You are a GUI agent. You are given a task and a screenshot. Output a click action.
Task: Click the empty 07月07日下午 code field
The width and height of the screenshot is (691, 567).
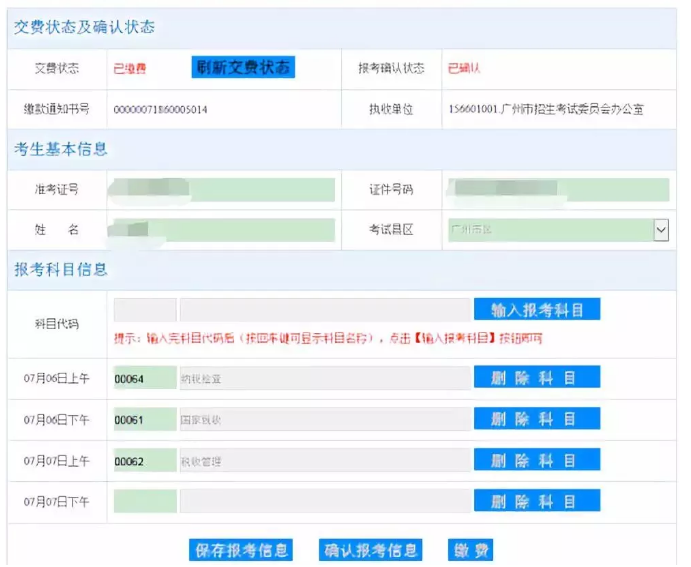(x=145, y=501)
